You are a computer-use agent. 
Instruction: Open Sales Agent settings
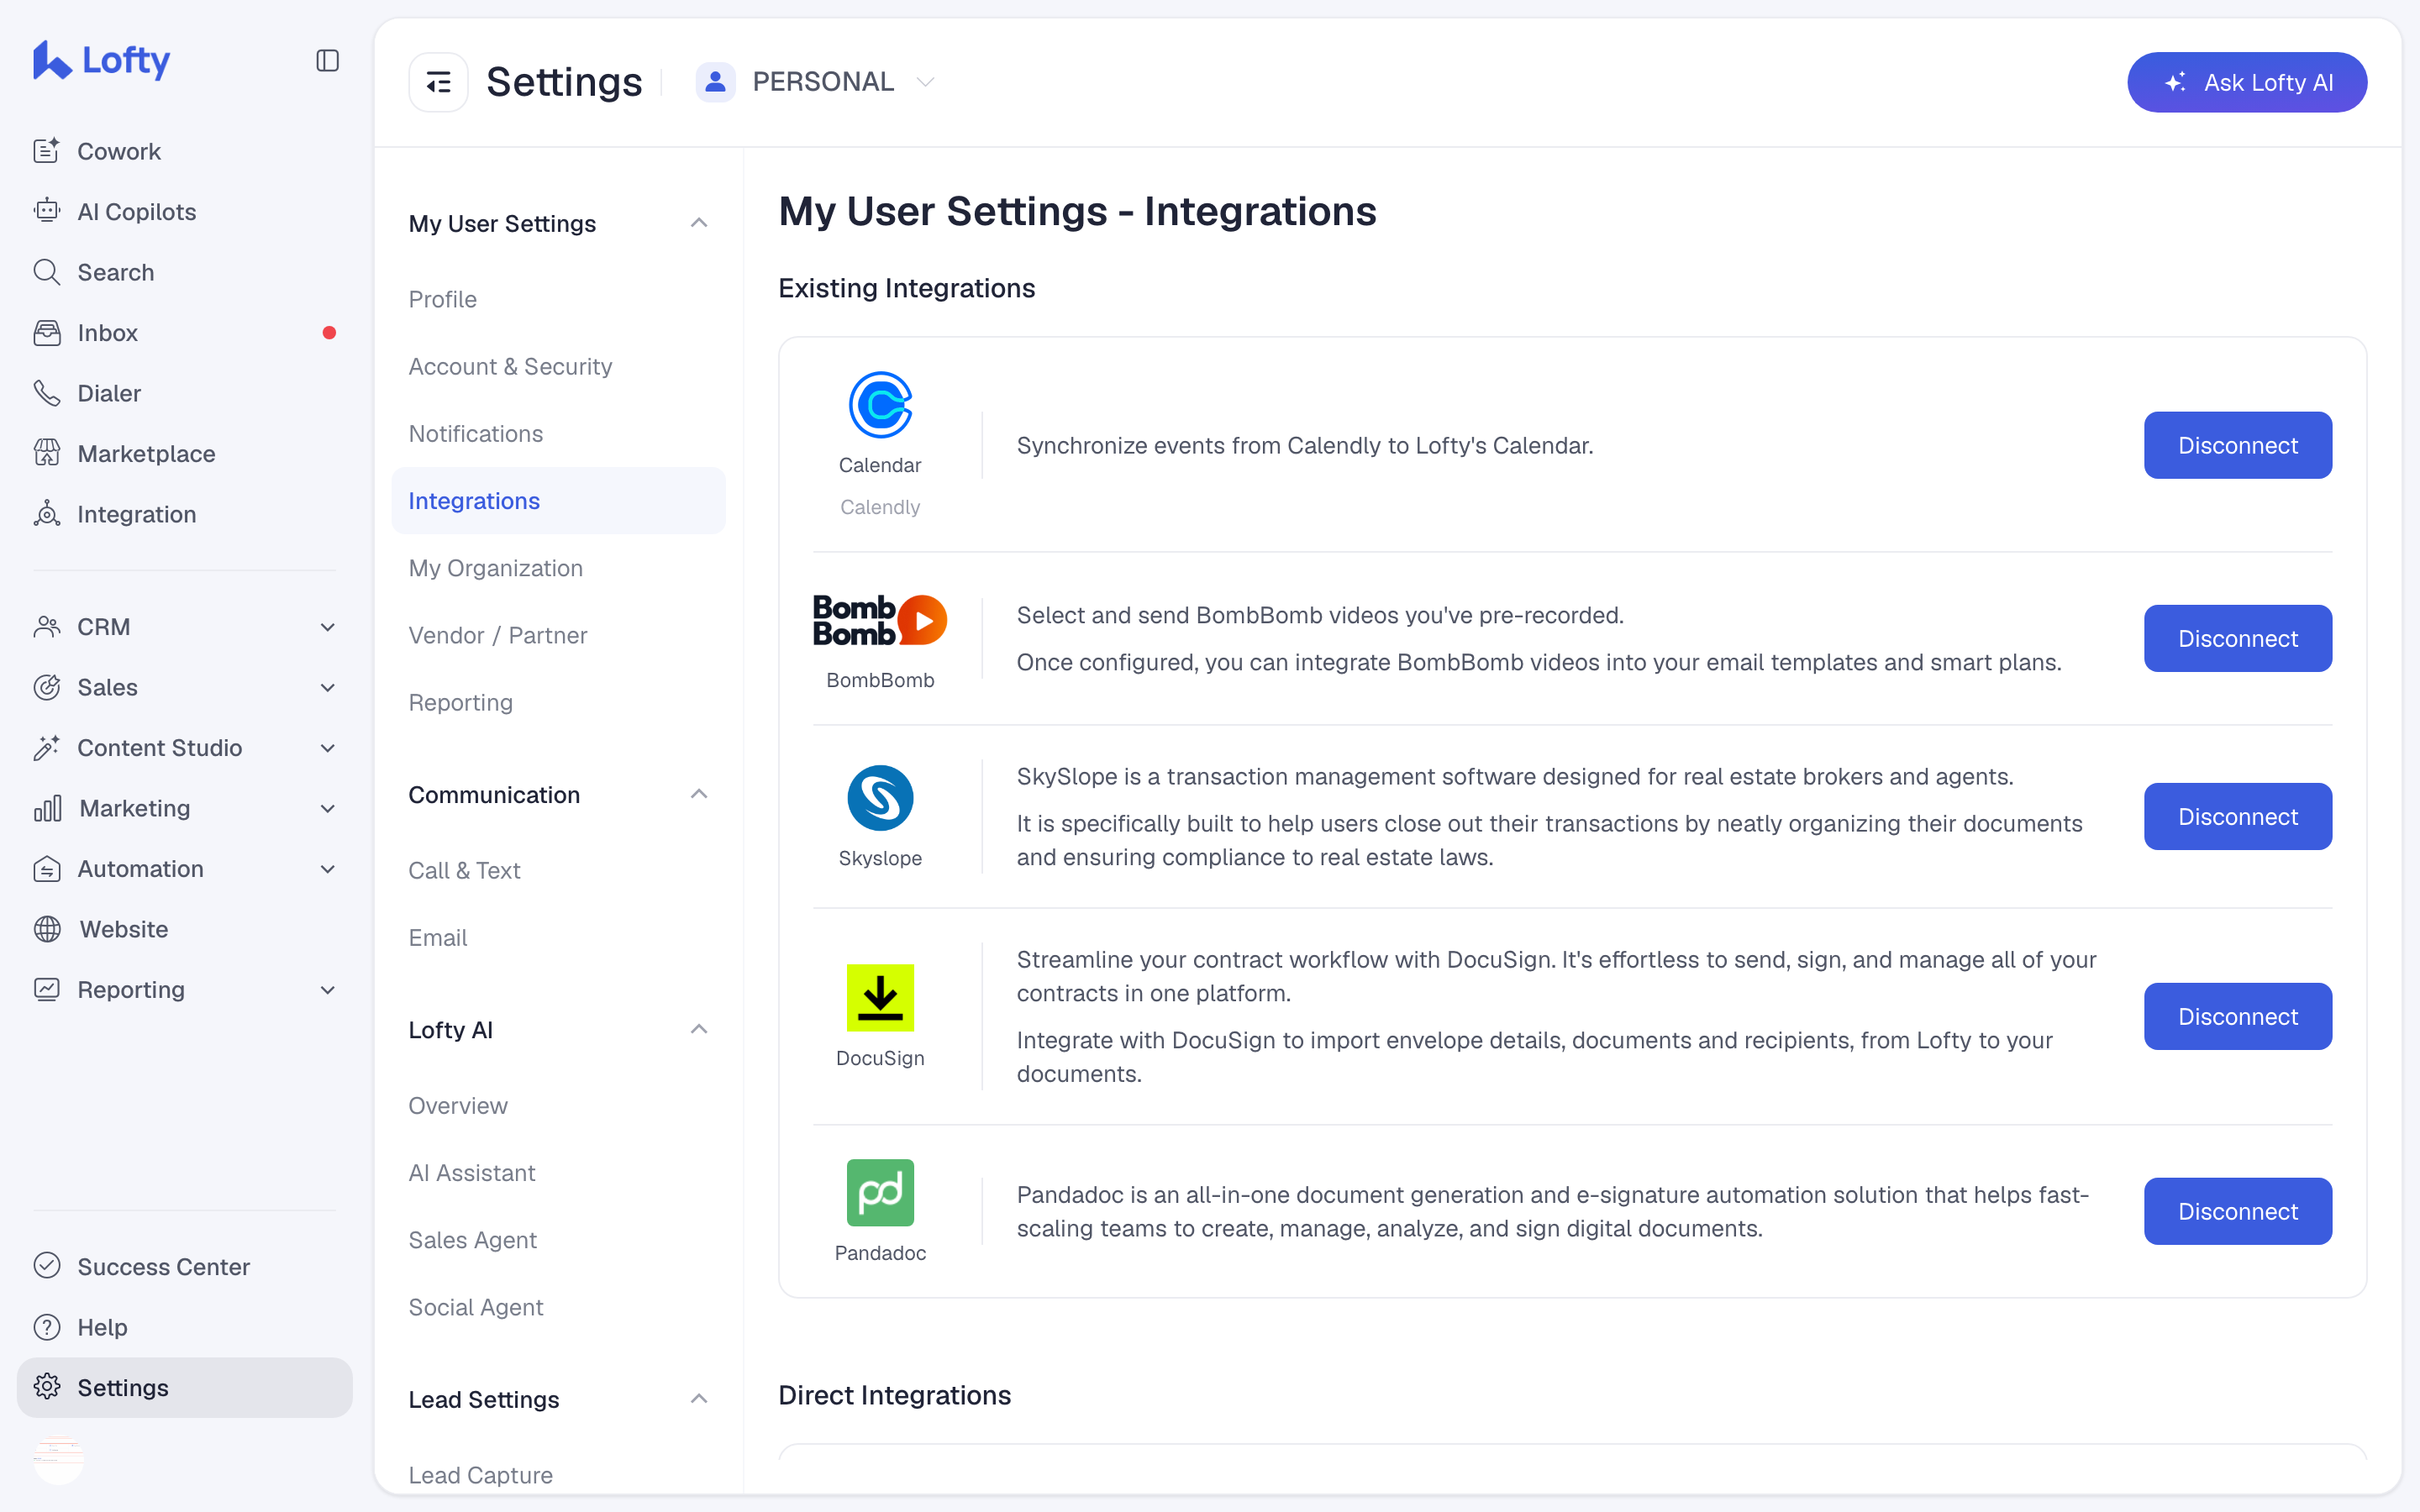click(558, 1240)
